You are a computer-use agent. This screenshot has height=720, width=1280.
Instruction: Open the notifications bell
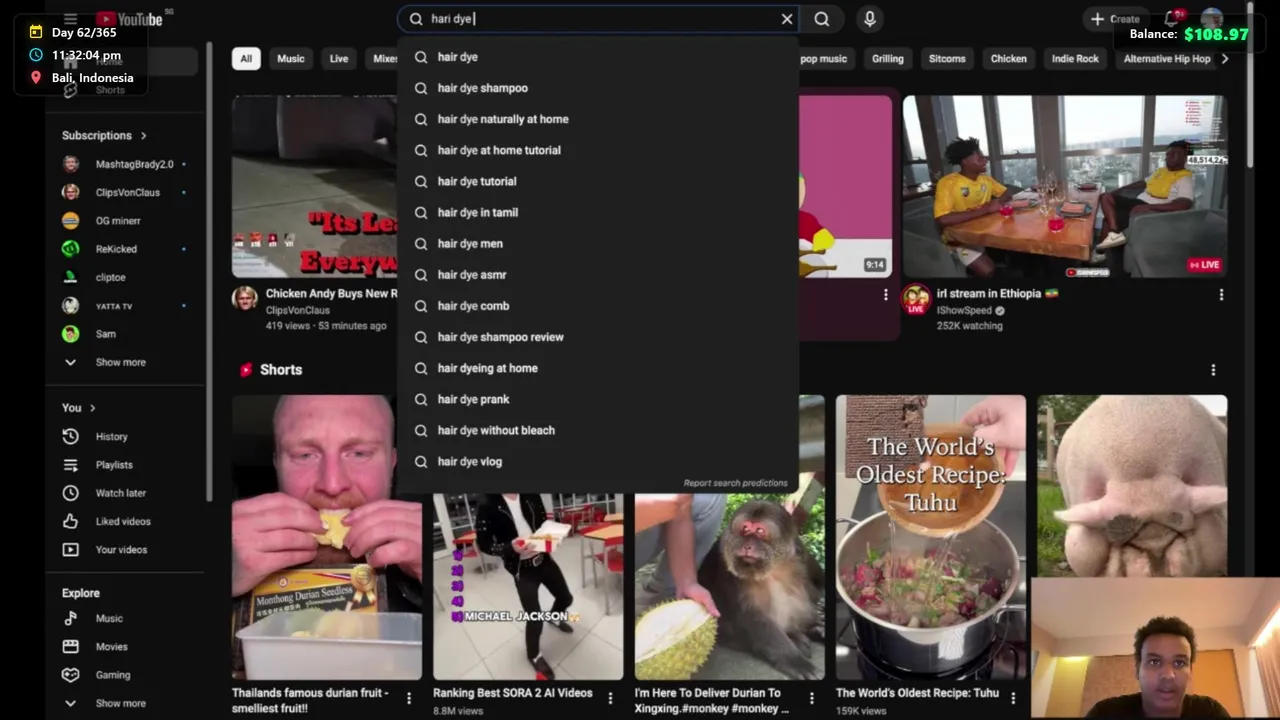click(x=1172, y=19)
